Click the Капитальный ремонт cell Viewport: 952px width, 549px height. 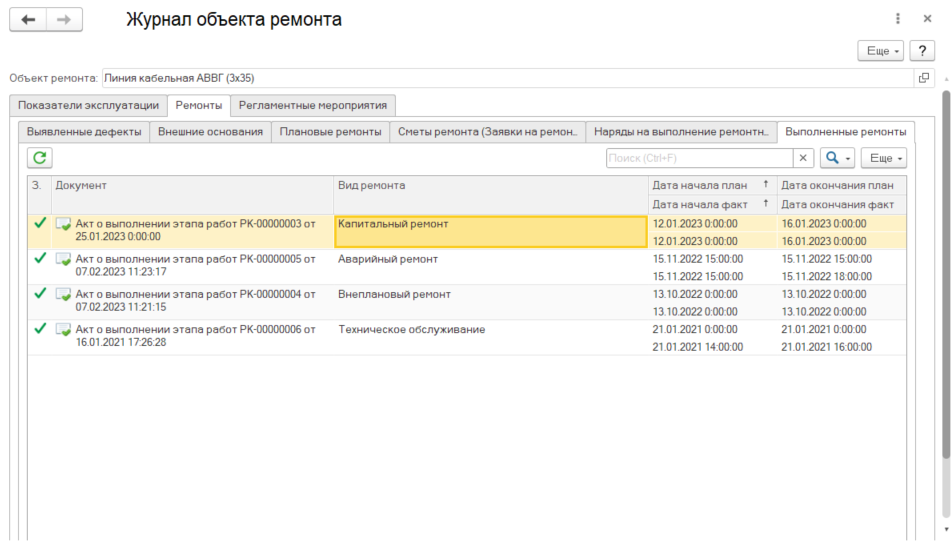pos(491,231)
